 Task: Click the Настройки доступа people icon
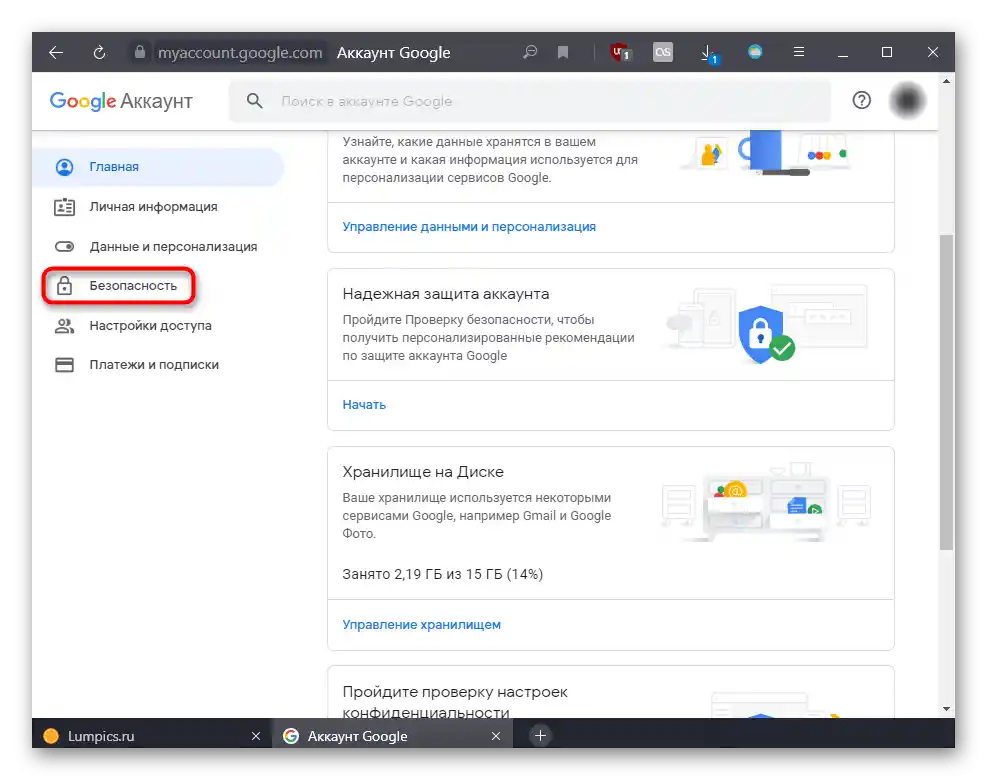(64, 326)
